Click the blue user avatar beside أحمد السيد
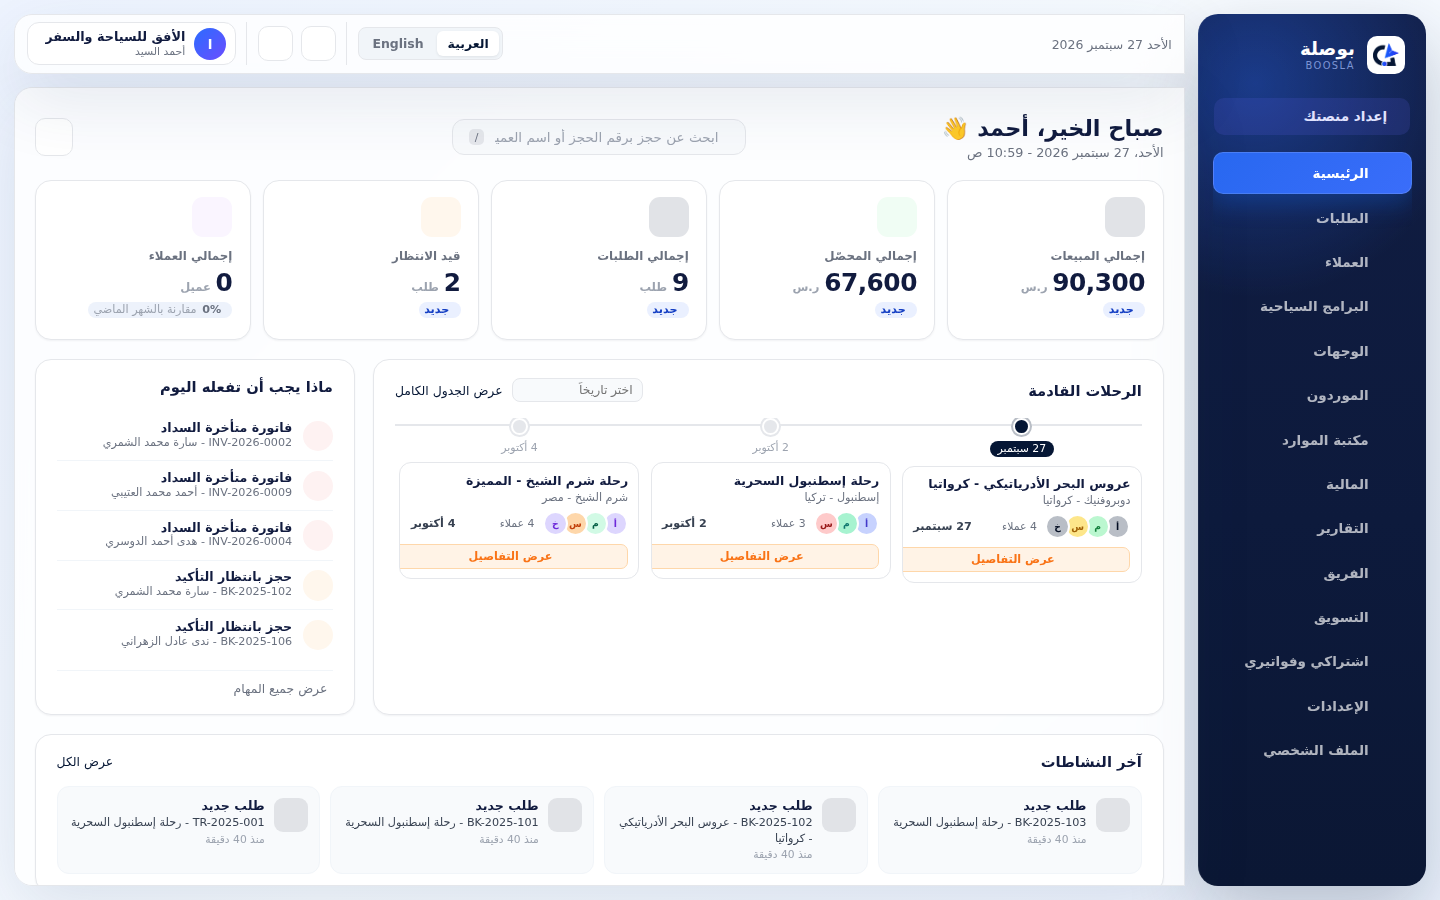The width and height of the screenshot is (1440, 900). (210, 44)
